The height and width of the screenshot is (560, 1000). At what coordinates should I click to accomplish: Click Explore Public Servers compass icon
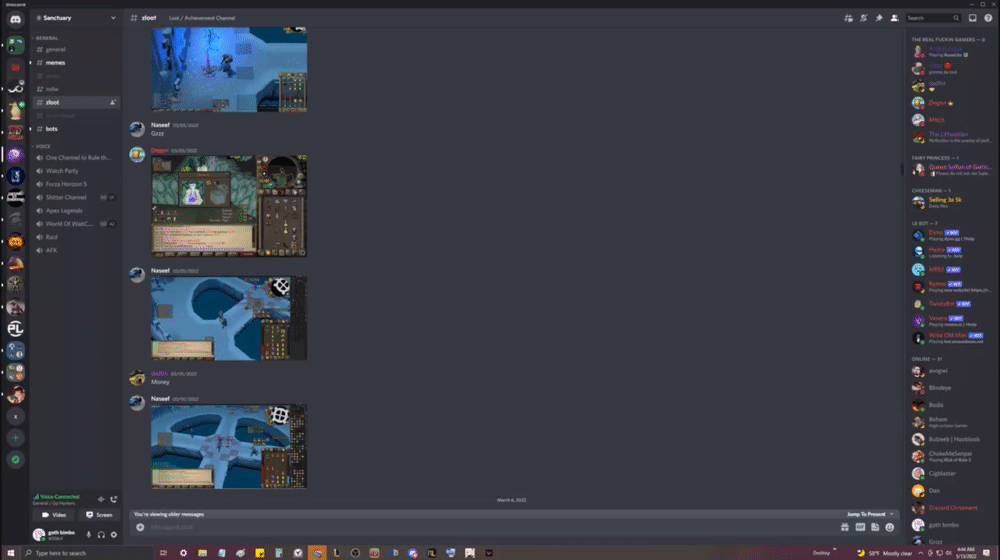[15, 459]
